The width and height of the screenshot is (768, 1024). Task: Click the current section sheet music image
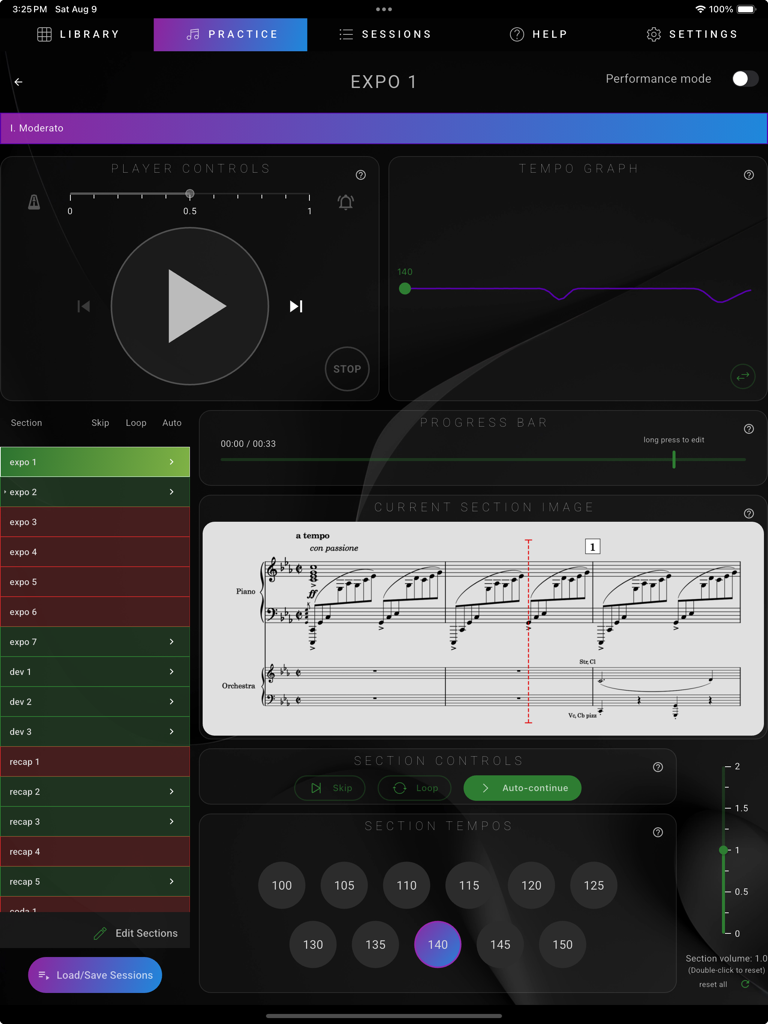[x=483, y=628]
